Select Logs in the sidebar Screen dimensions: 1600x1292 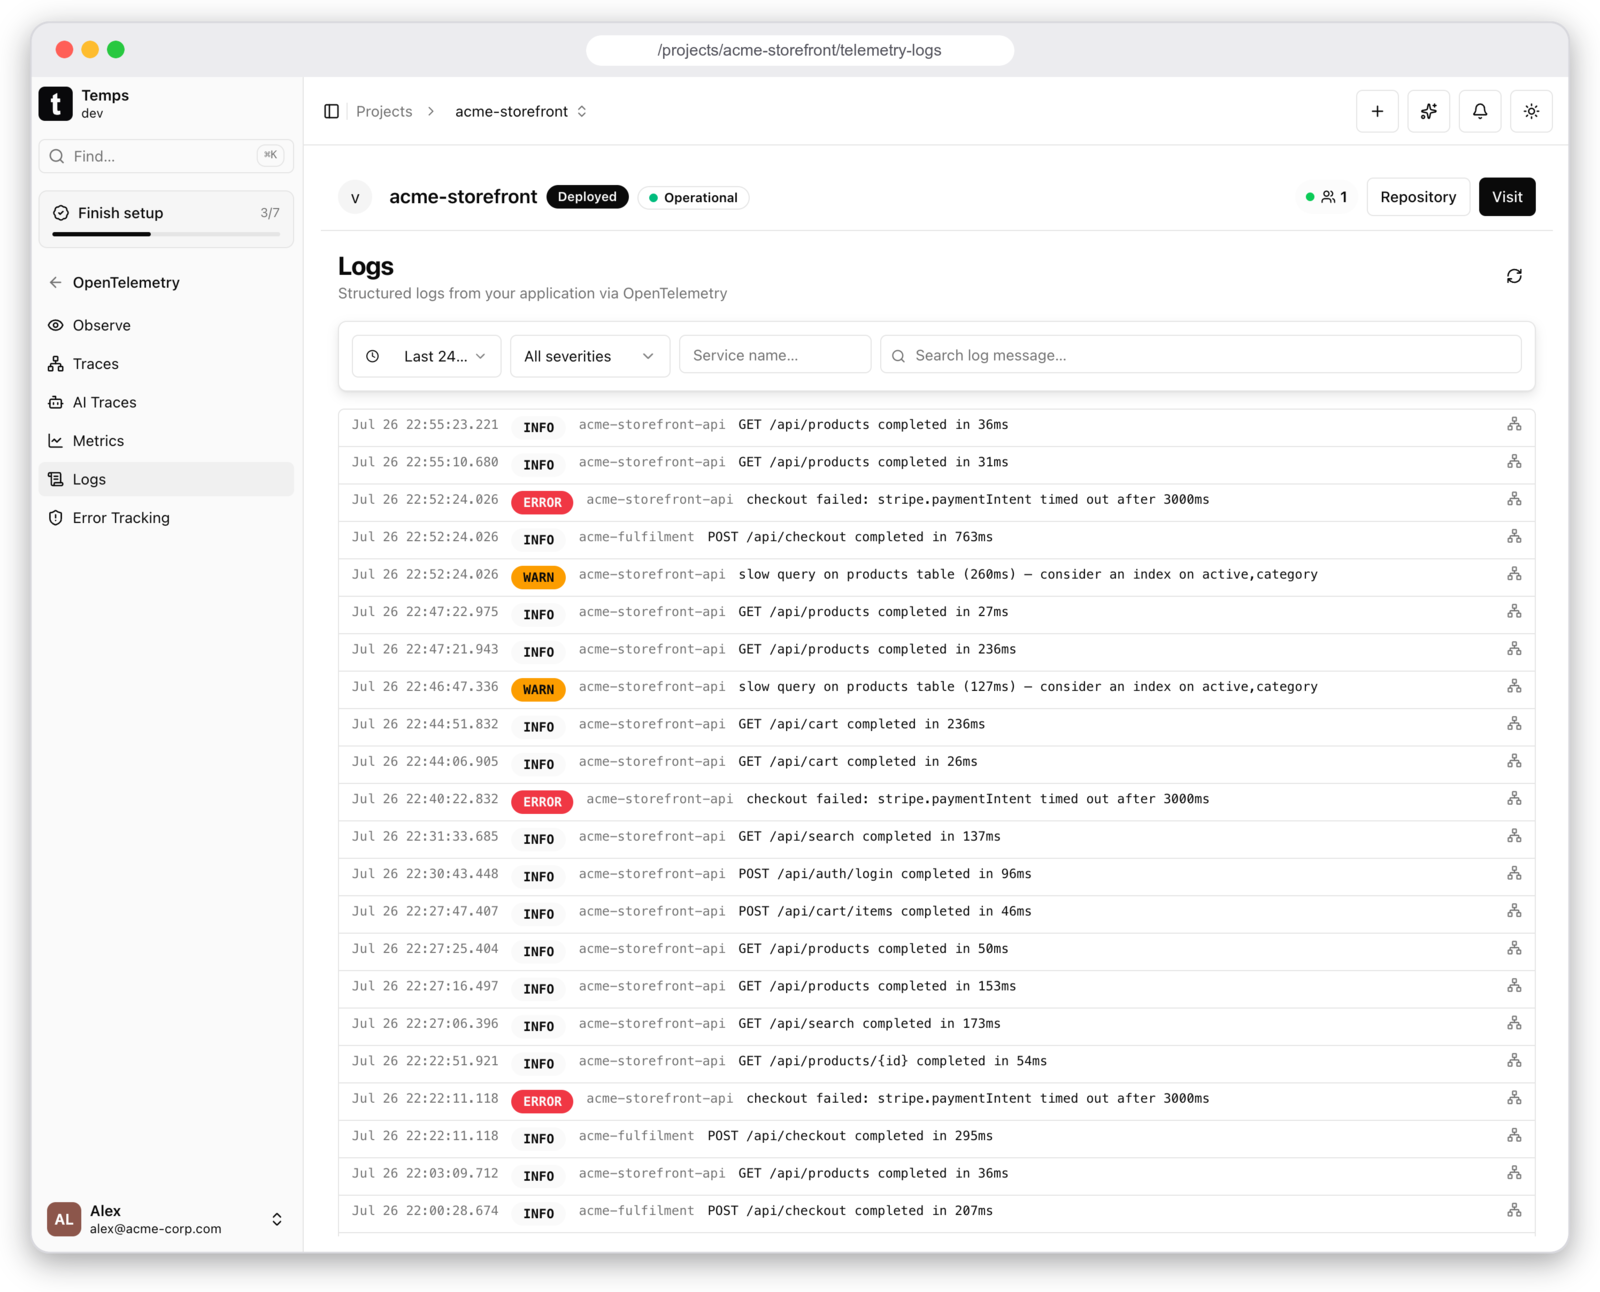[166, 479]
